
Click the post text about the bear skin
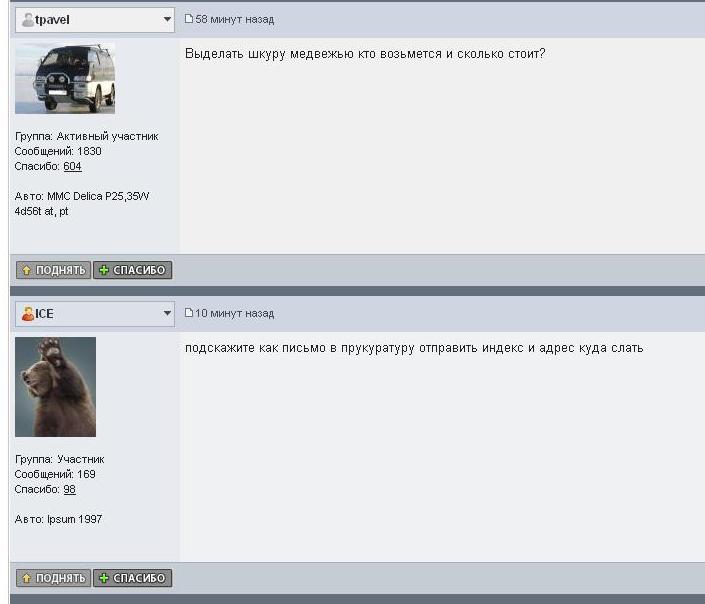point(365,53)
